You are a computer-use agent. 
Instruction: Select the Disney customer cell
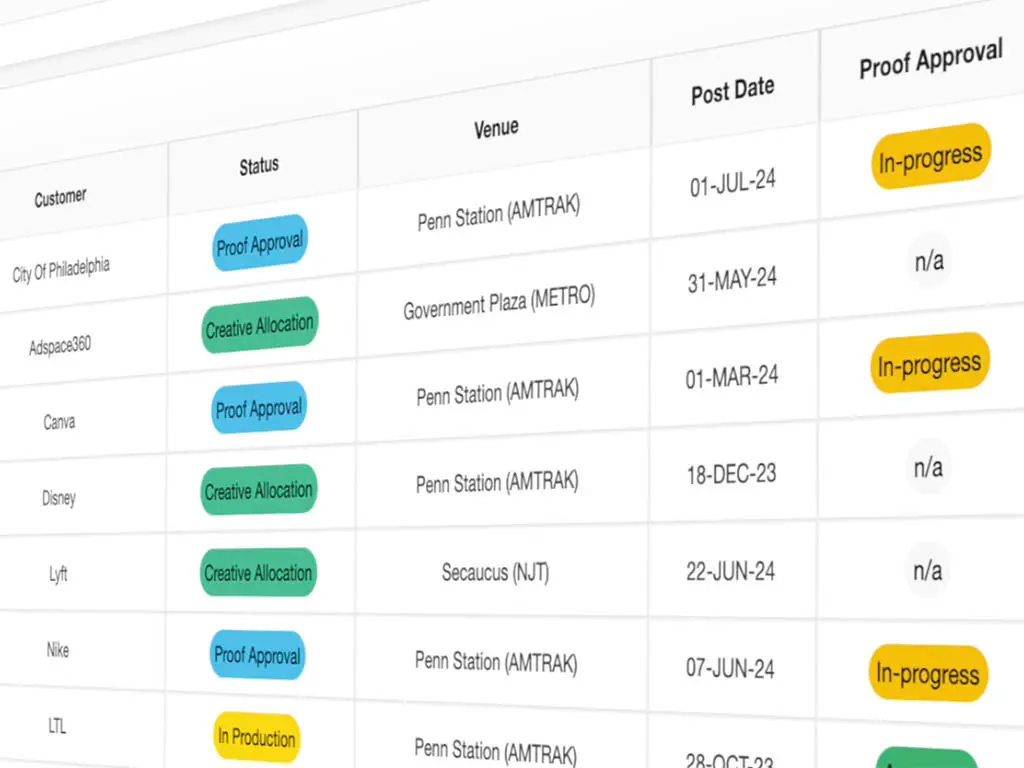coord(59,498)
